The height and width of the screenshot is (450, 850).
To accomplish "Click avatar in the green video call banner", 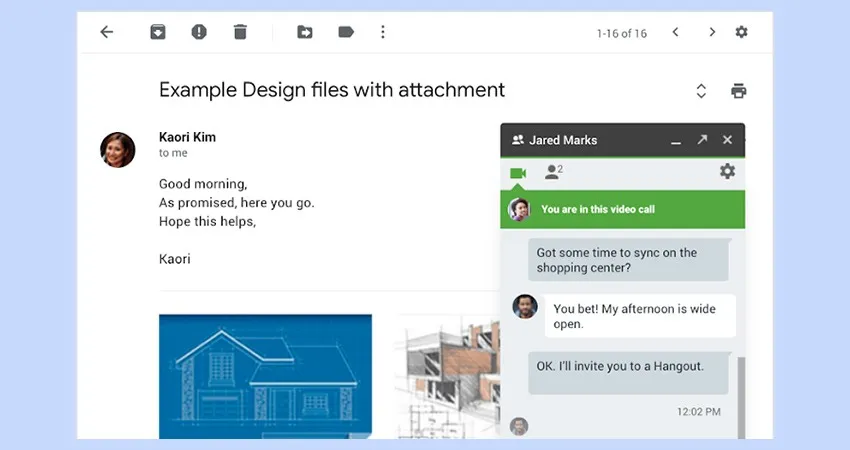I will point(519,209).
